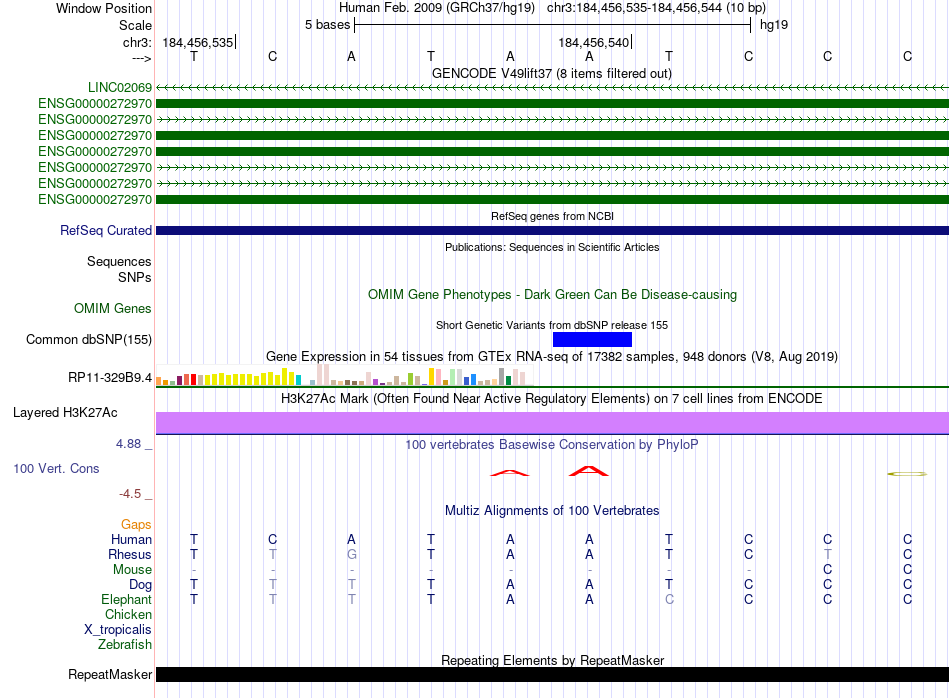Image resolution: width=950 pixels, height=698 pixels.
Task: Click the 'Sequences' publications label
Action: click(119, 261)
